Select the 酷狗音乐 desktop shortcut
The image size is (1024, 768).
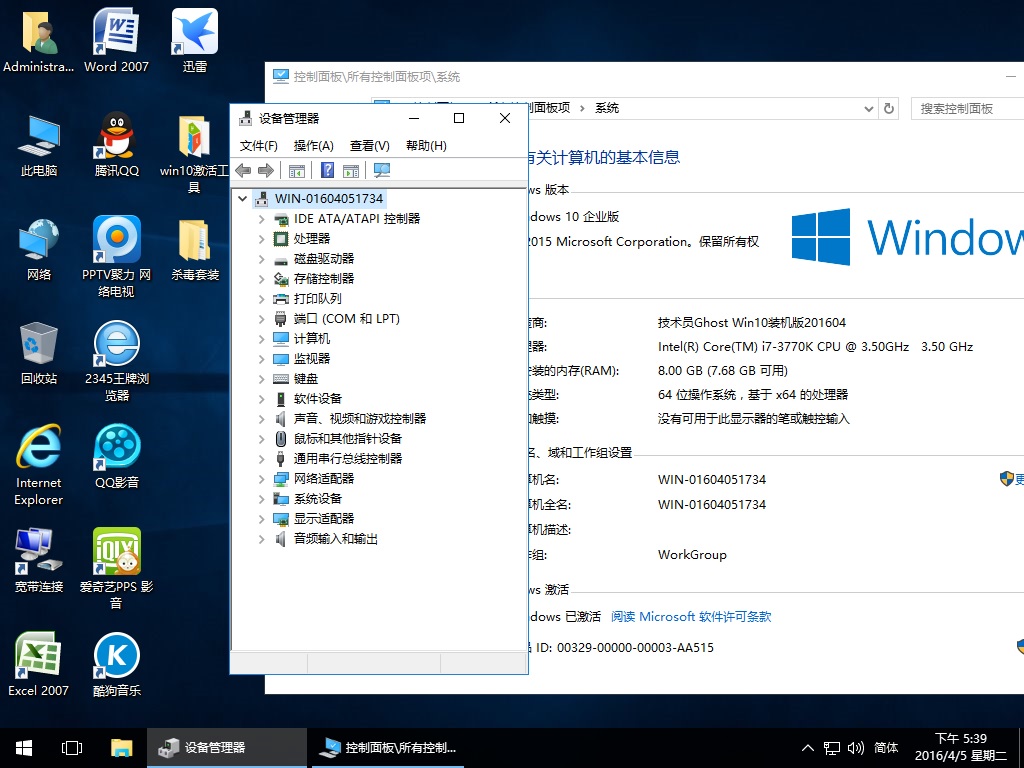pyautogui.click(x=116, y=664)
